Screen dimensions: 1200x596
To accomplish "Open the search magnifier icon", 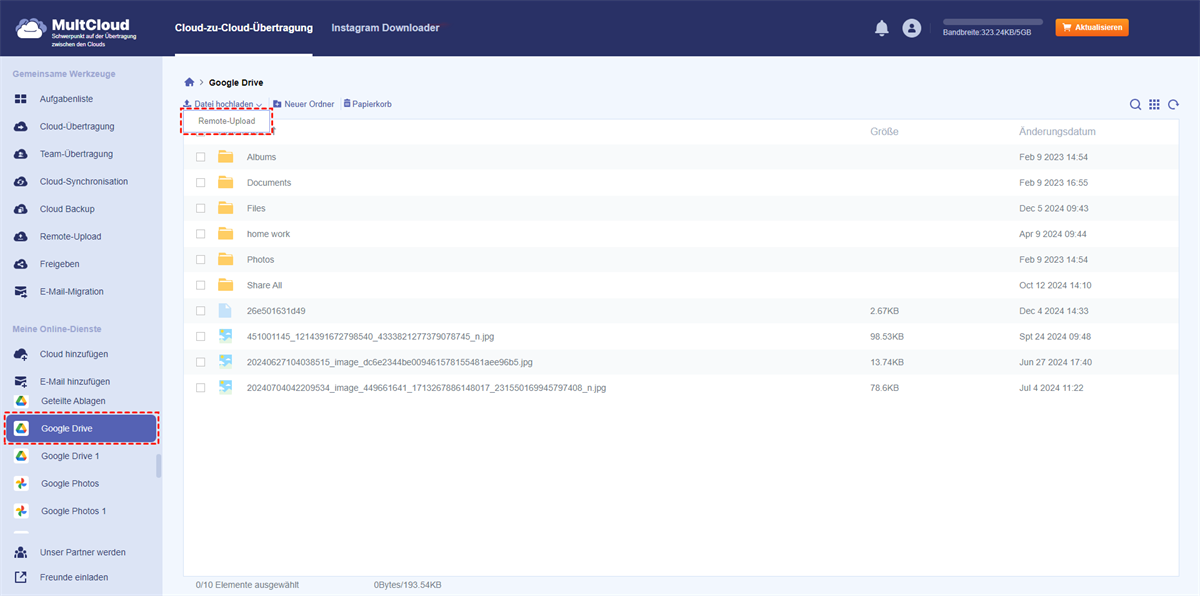I will [1135, 105].
